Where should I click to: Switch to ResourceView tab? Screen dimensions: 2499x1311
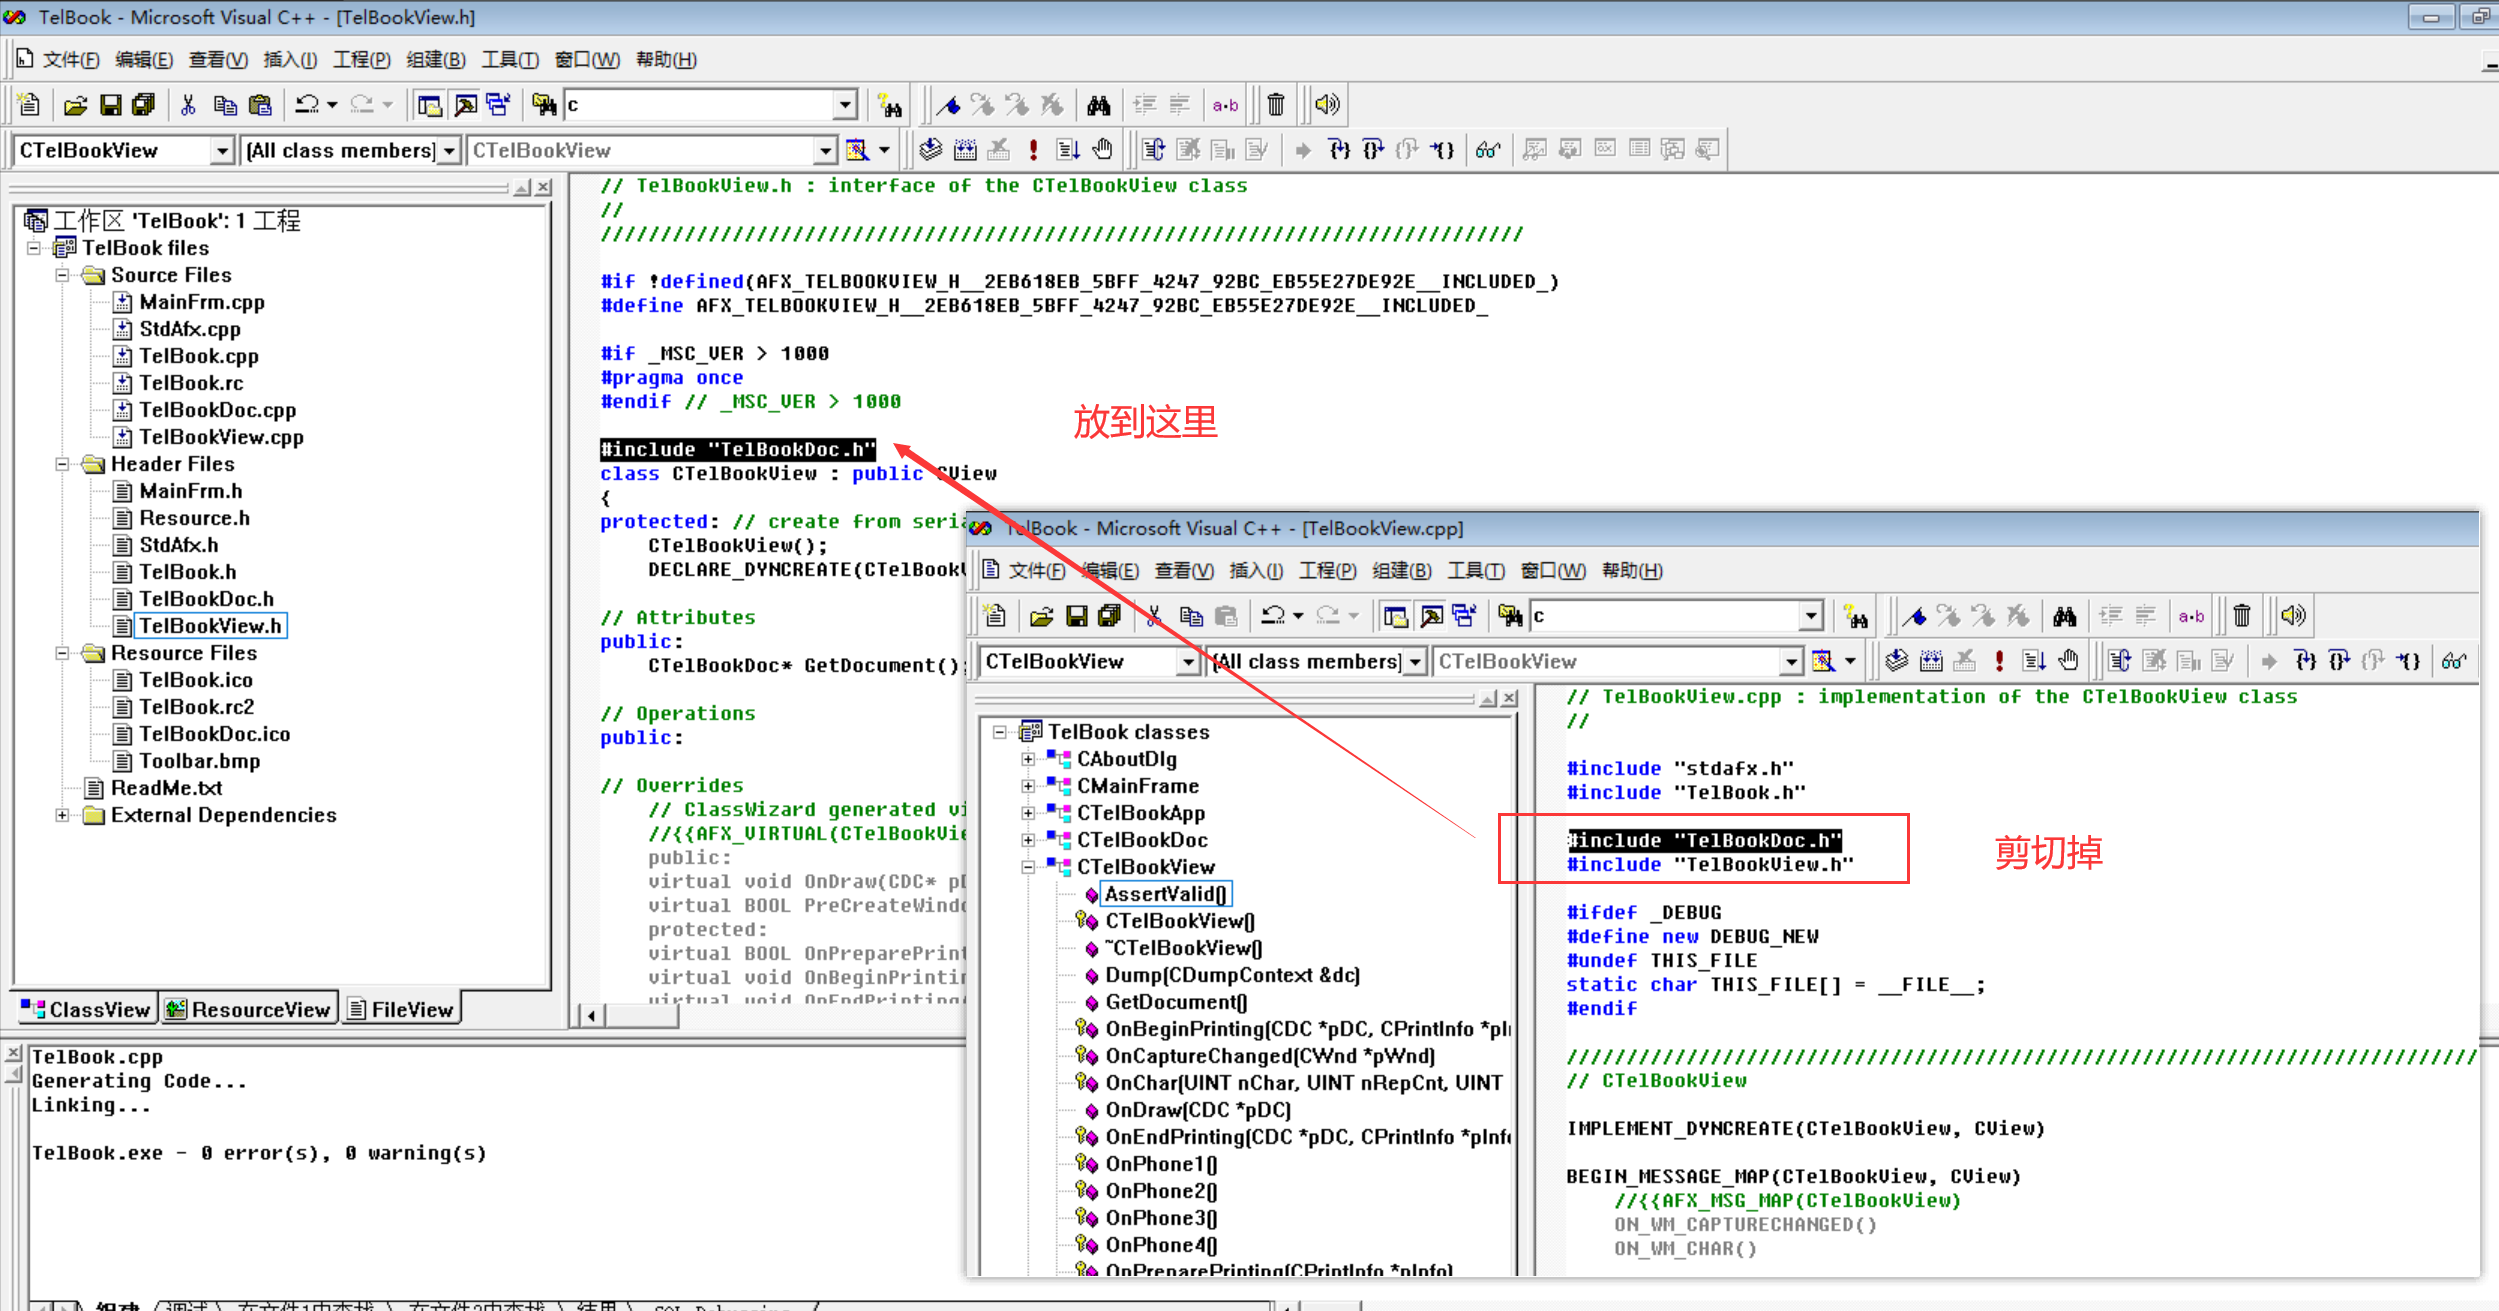pos(248,1009)
